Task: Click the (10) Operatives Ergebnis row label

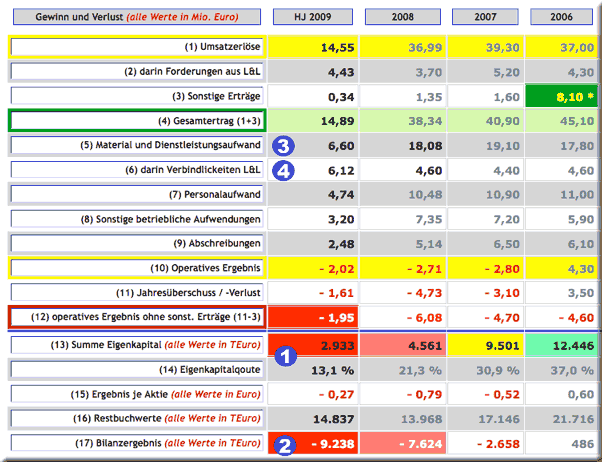Action: tap(135, 268)
